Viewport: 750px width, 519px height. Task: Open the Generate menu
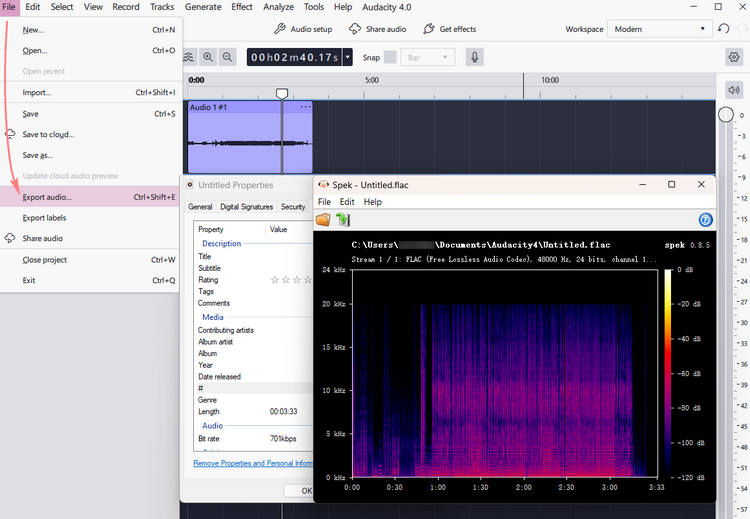[x=203, y=7]
